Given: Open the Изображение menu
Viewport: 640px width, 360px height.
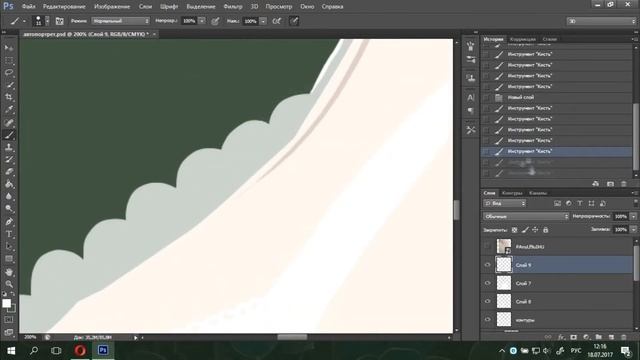Looking at the screenshot, I should point(112,7).
